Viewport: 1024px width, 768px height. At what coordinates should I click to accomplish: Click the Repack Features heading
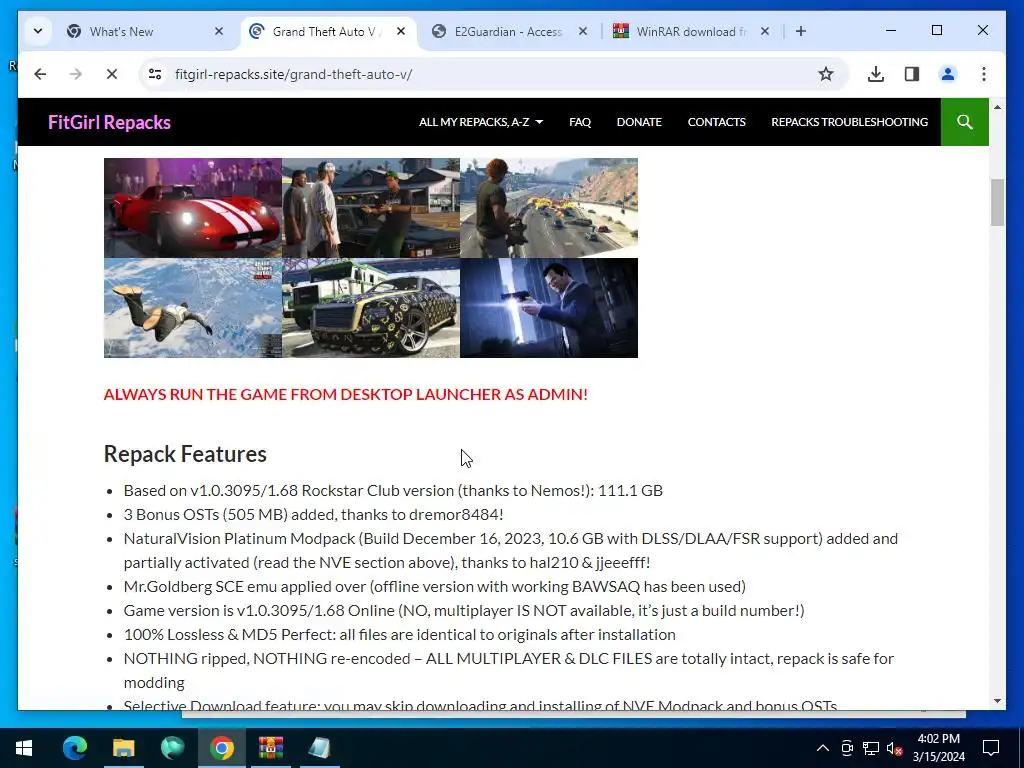pos(185,454)
